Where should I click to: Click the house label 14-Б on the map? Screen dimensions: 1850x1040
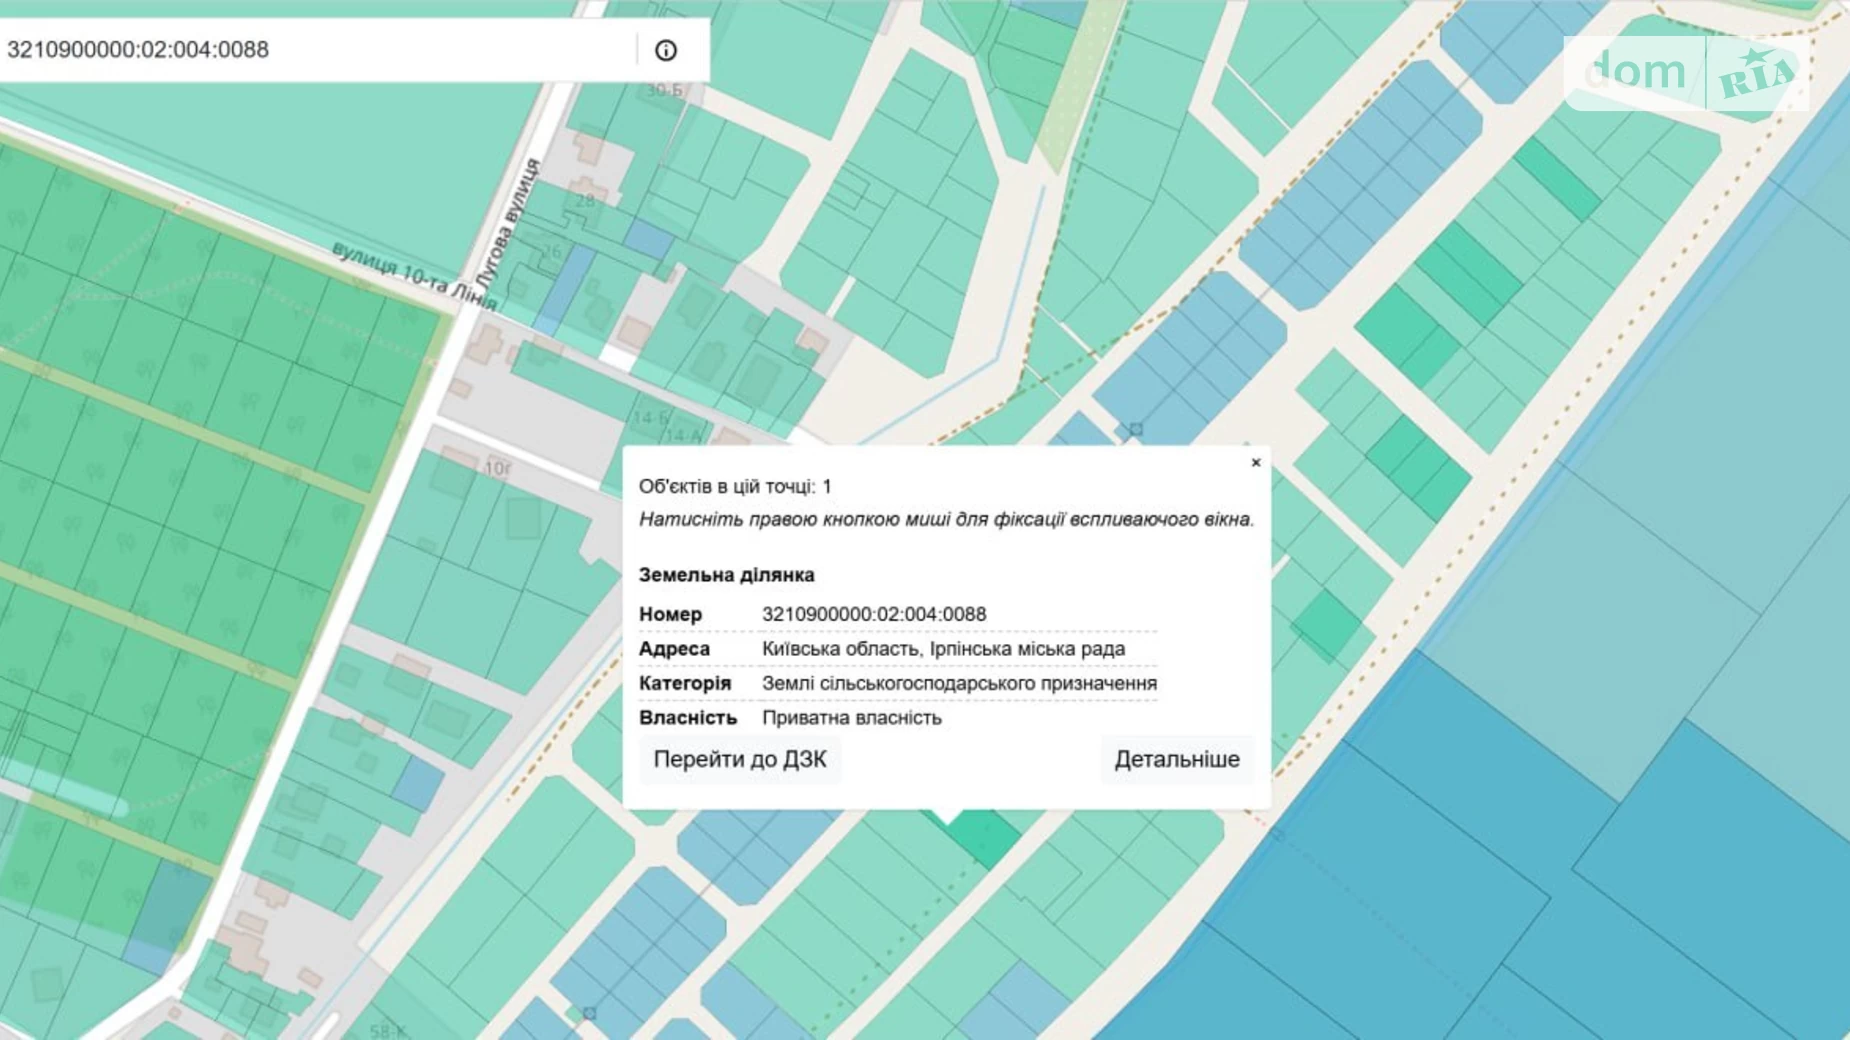click(650, 417)
